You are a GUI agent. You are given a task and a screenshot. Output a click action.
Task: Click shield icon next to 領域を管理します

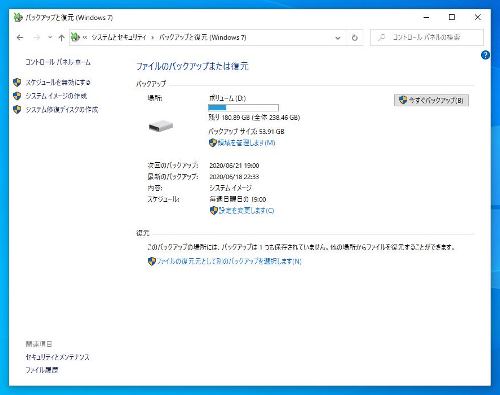pos(213,143)
